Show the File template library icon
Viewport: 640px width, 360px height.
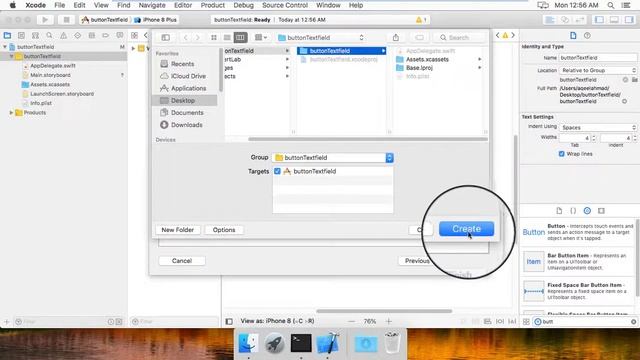point(559,211)
